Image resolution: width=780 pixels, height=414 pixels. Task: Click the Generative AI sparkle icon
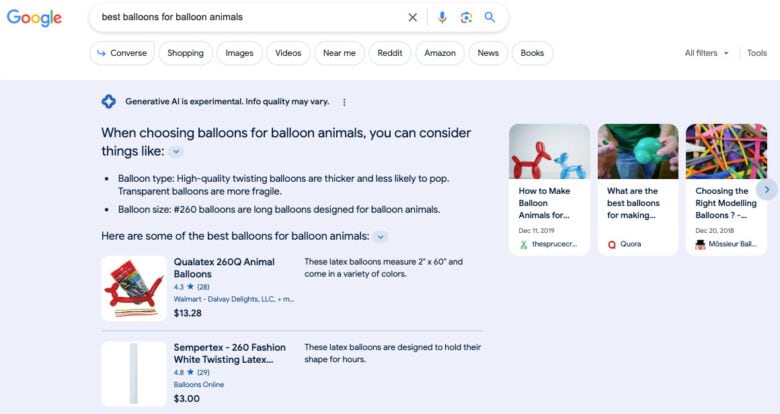point(108,102)
